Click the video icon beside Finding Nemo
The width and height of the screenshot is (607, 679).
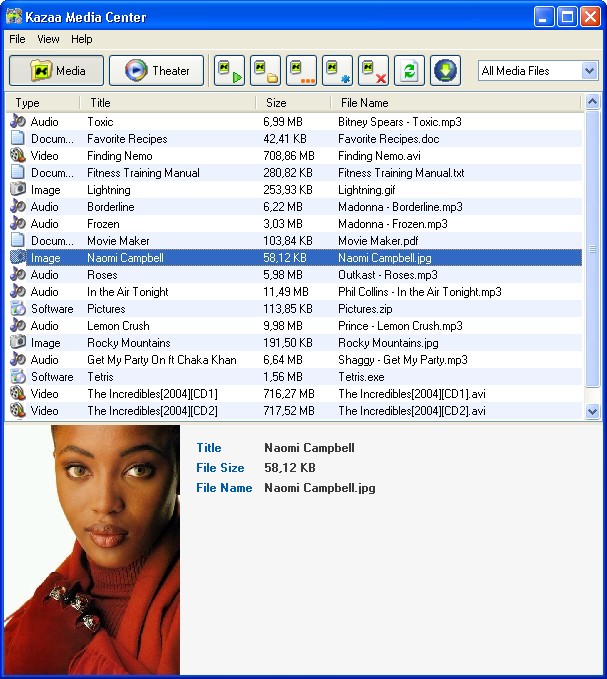coord(18,155)
